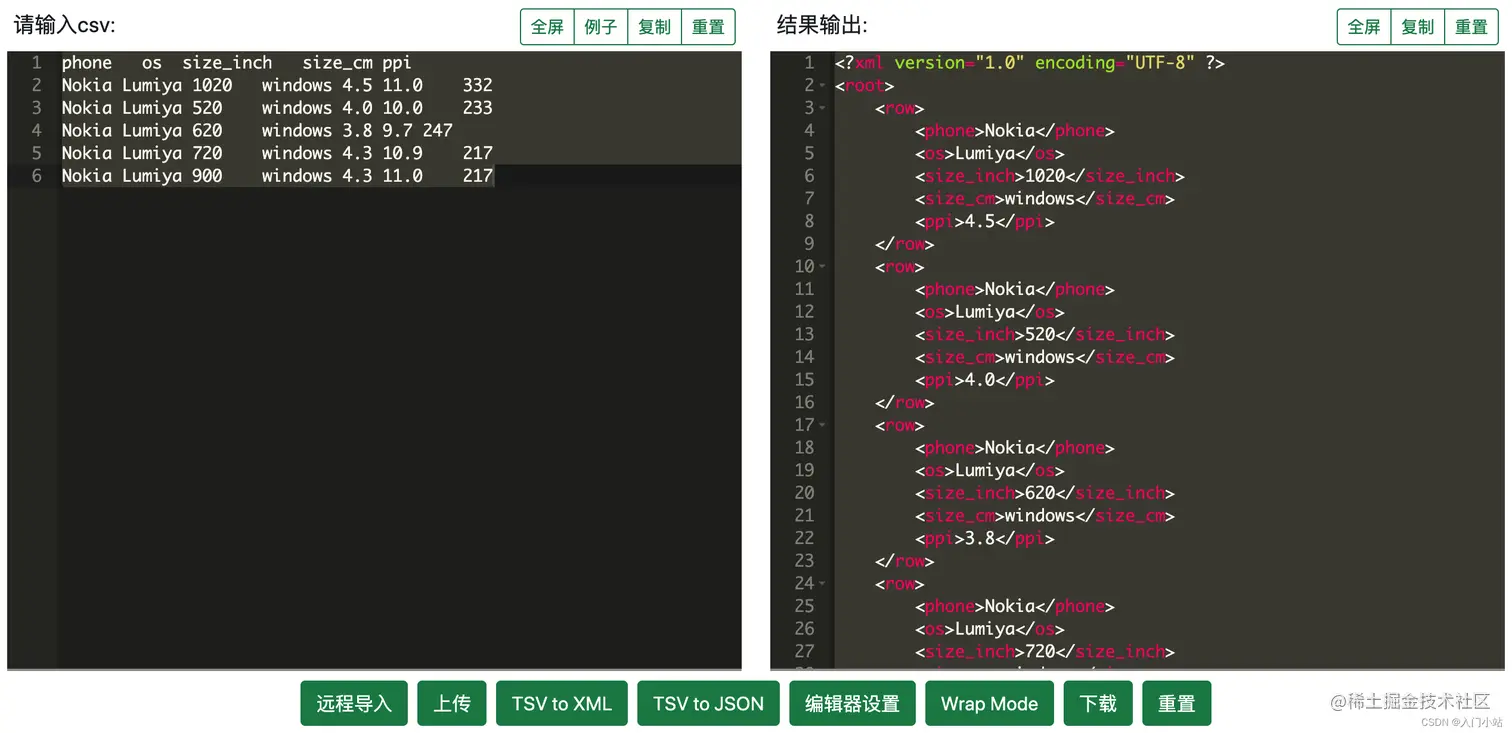Image resolution: width=1512 pixels, height=733 pixels.
Task: Click the 全屏 button above the CSV input
Action: click(546, 27)
